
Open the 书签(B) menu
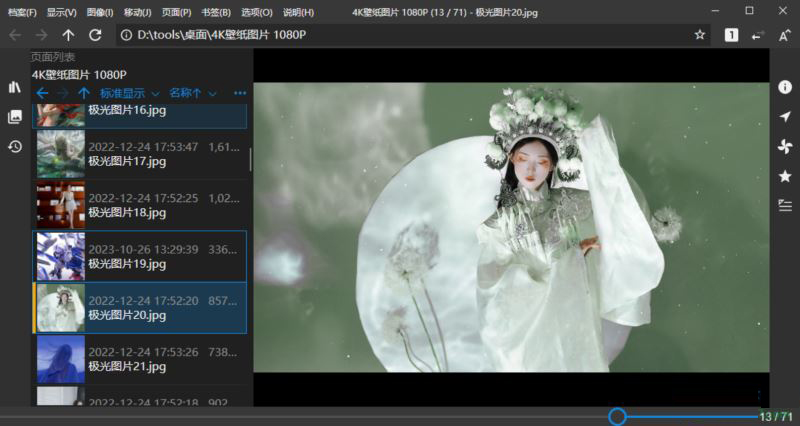[216, 12]
